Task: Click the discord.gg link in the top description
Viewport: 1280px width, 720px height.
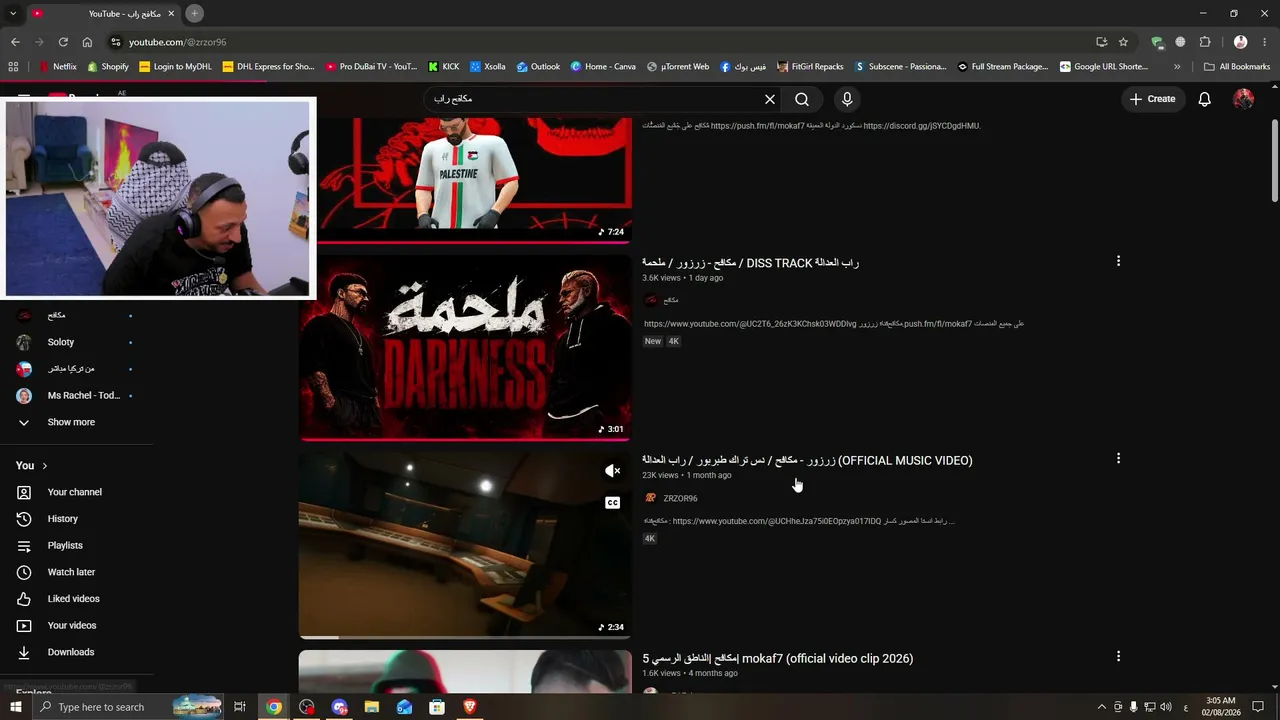Action: (x=922, y=126)
